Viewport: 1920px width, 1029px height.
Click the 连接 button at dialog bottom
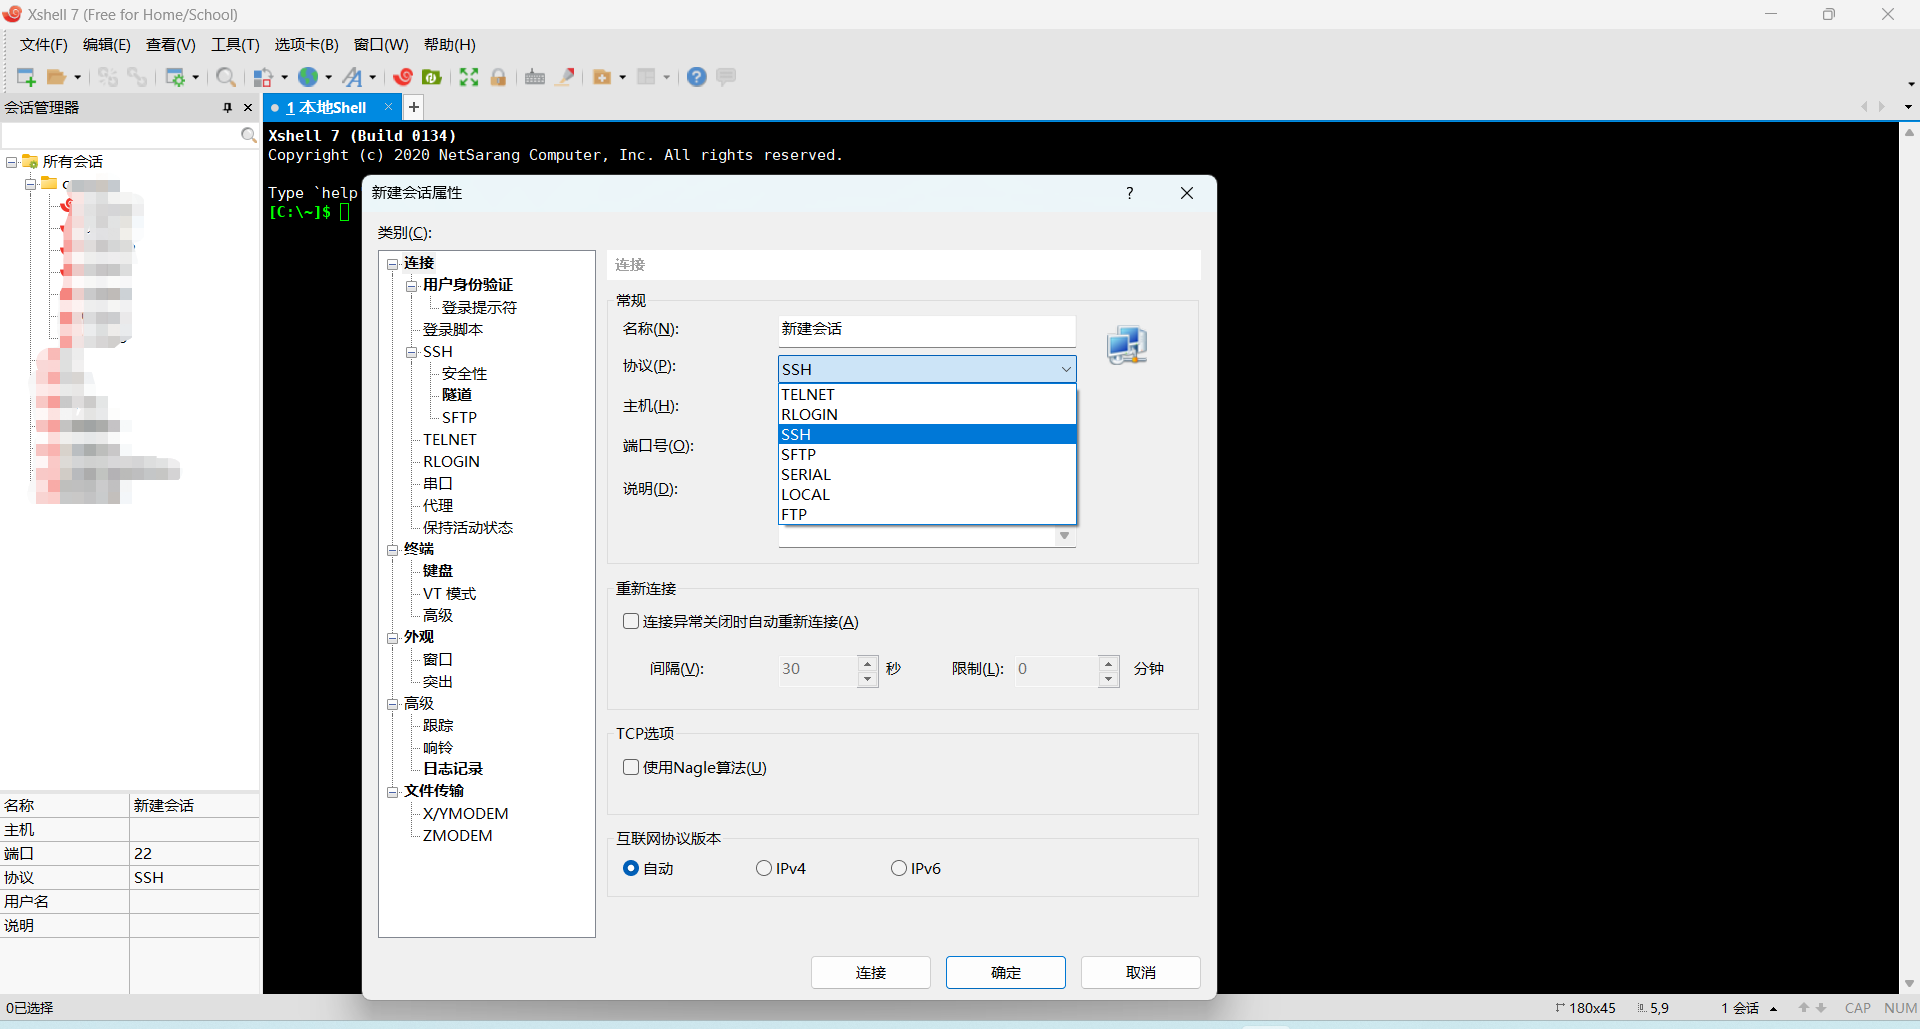pos(871,972)
